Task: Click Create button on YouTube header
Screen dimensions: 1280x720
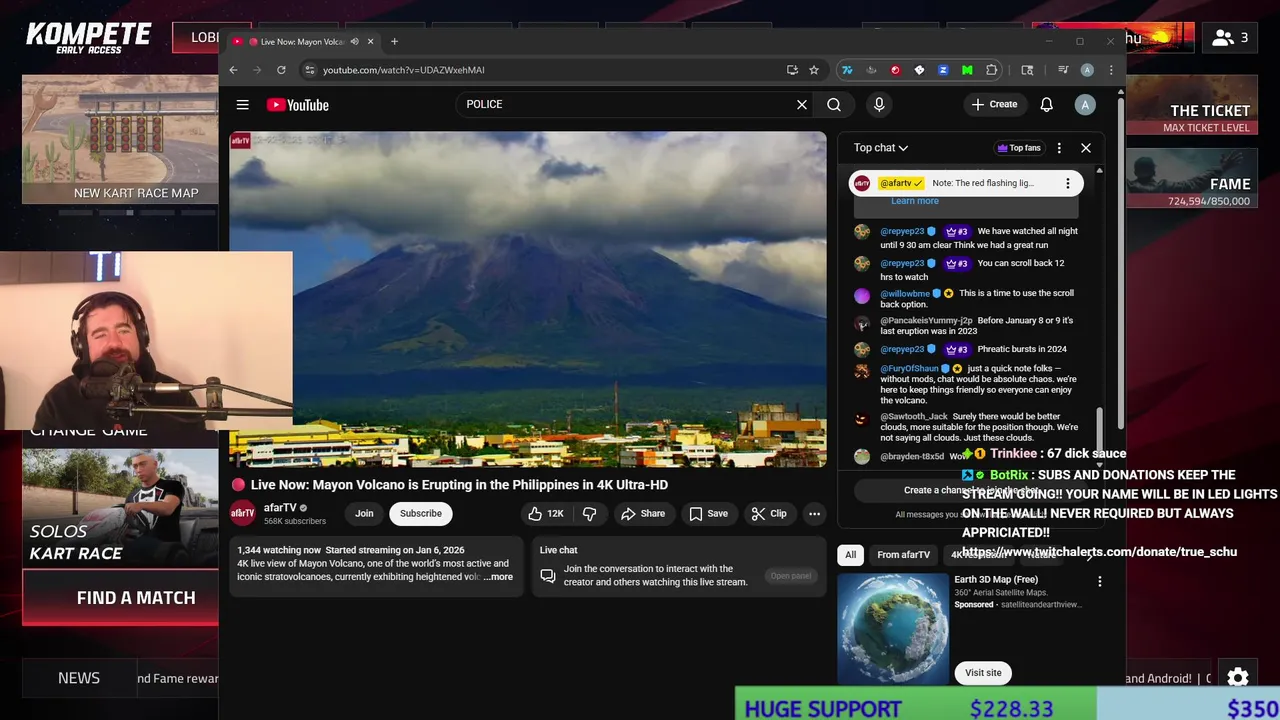Action: tap(994, 104)
